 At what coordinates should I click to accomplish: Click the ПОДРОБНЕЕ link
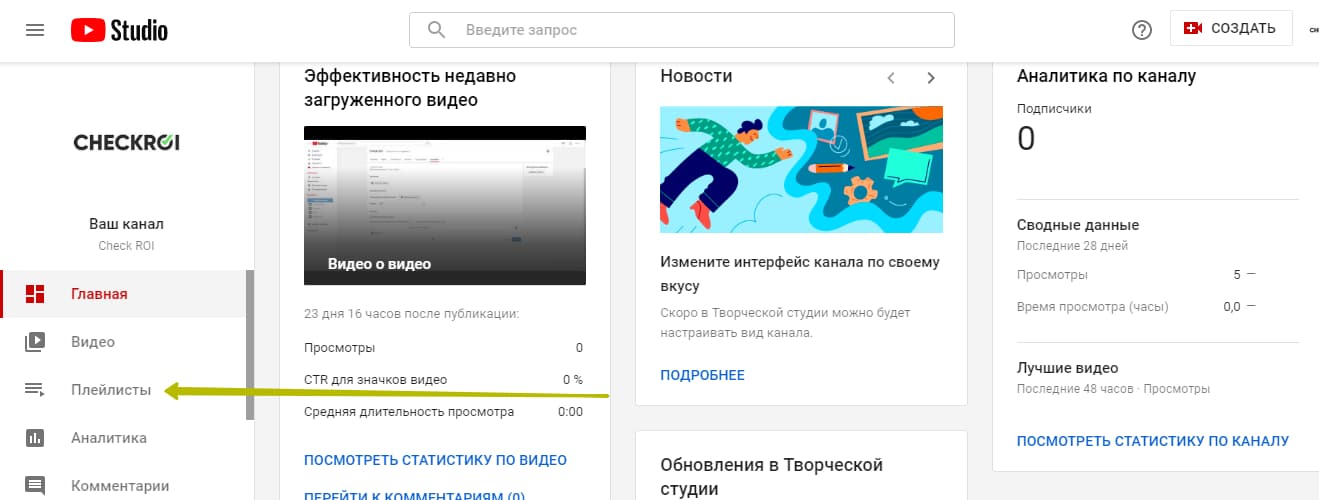(x=703, y=375)
